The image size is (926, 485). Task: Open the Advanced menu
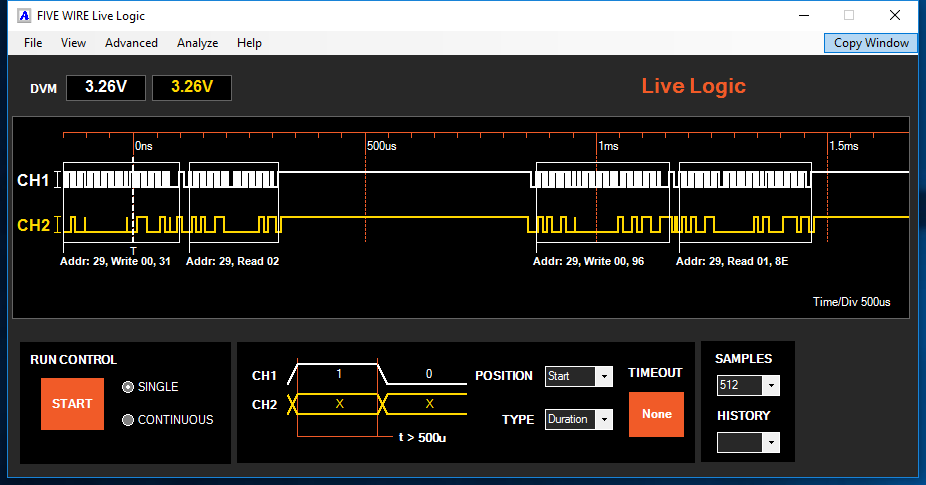131,43
